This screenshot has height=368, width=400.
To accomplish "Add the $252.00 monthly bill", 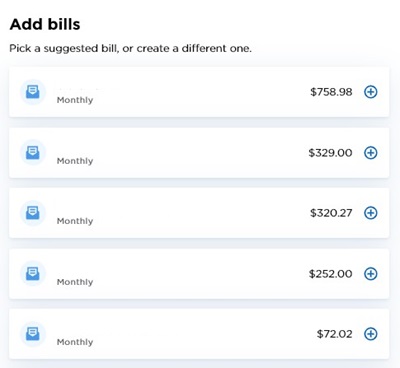I will point(370,274).
